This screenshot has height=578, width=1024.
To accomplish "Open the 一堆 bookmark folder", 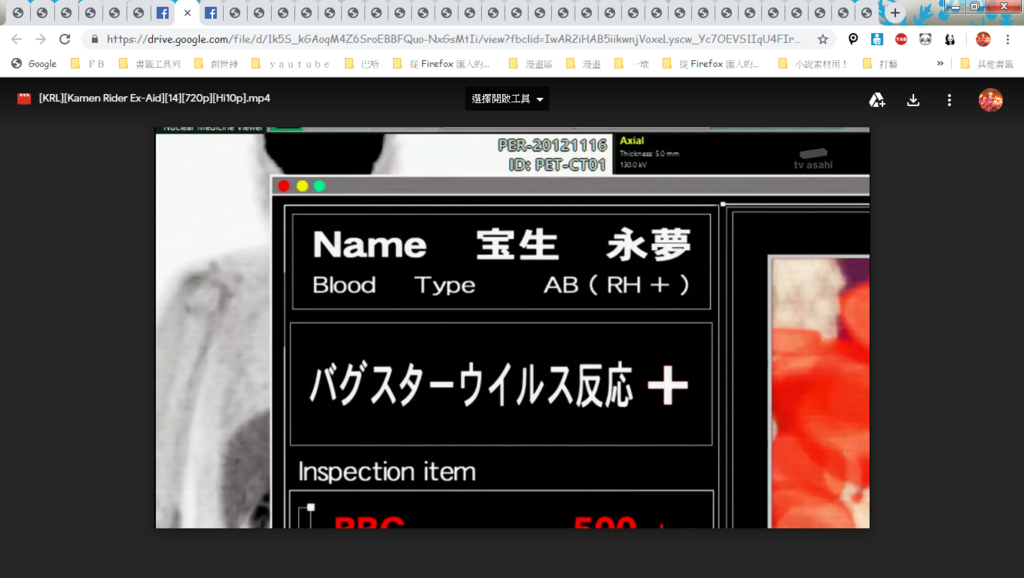I will 632,63.
